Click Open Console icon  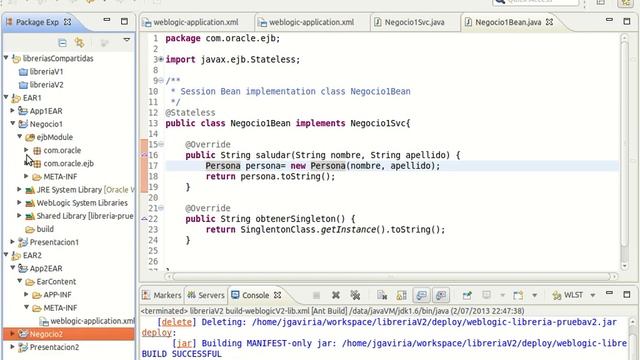click(518, 295)
